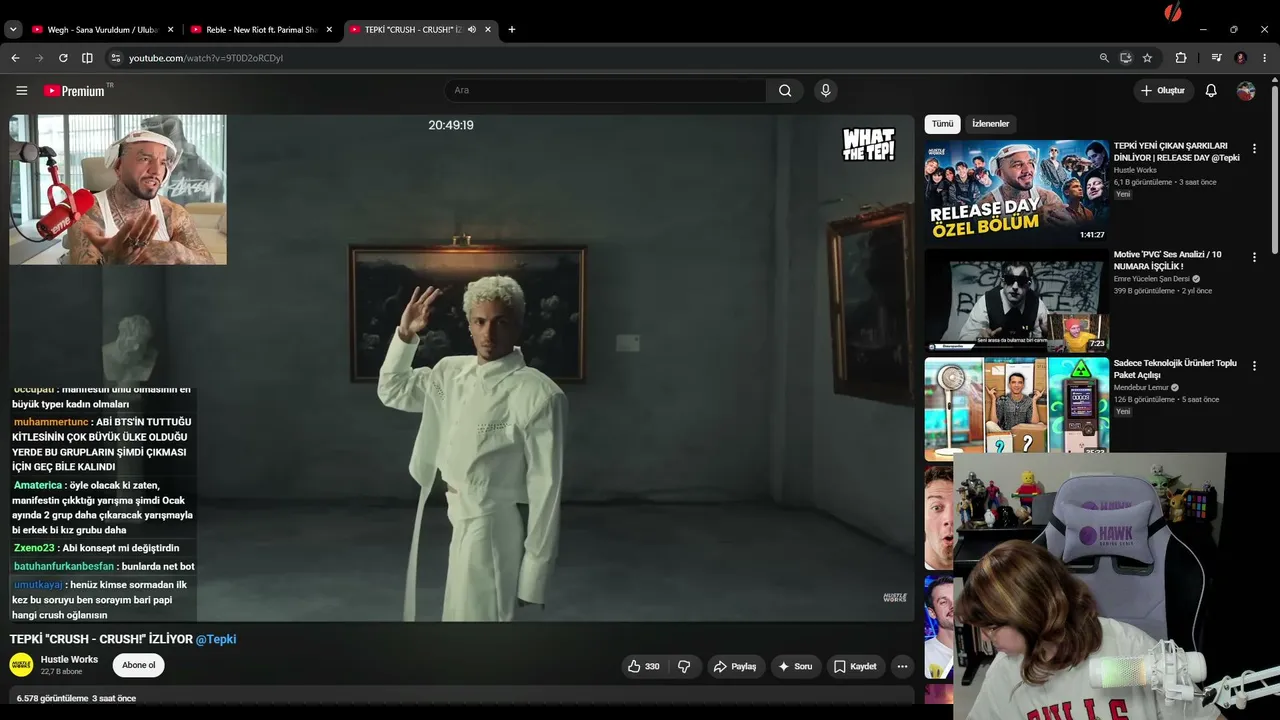Open the Sadece Teknolojik Ürünler video title

point(1175,369)
